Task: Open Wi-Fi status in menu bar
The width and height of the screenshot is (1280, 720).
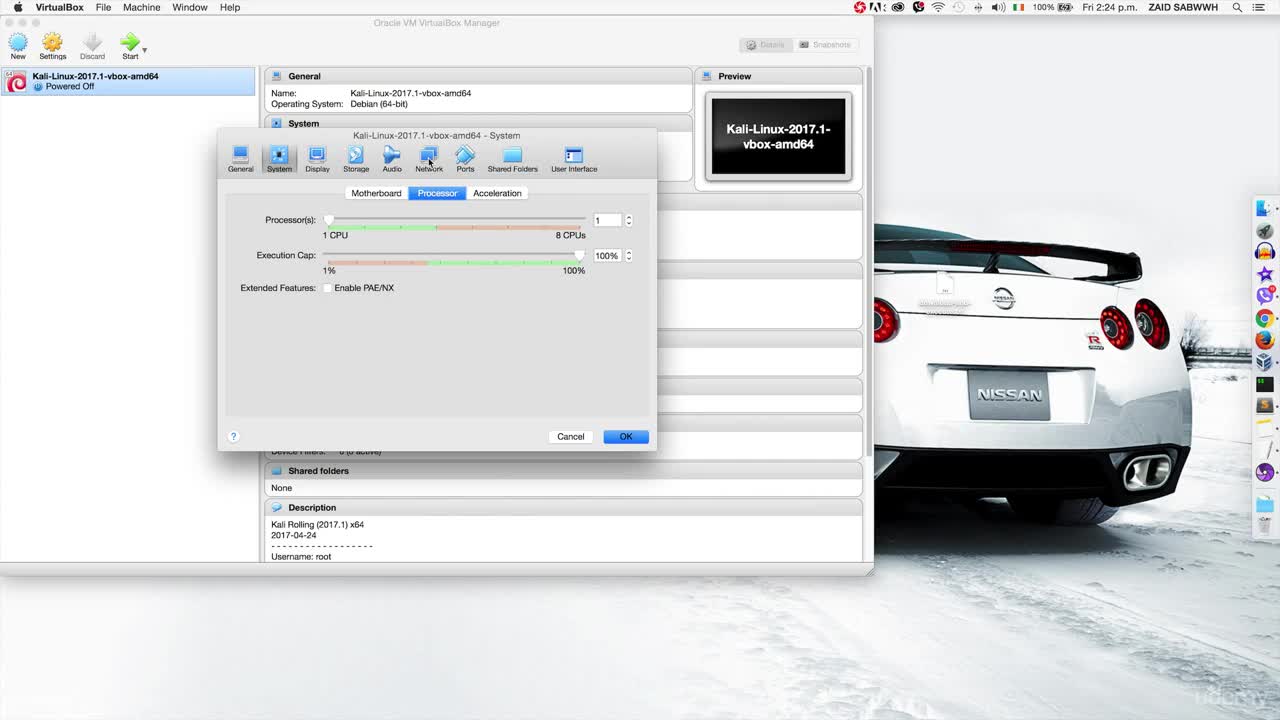Action: (938, 7)
